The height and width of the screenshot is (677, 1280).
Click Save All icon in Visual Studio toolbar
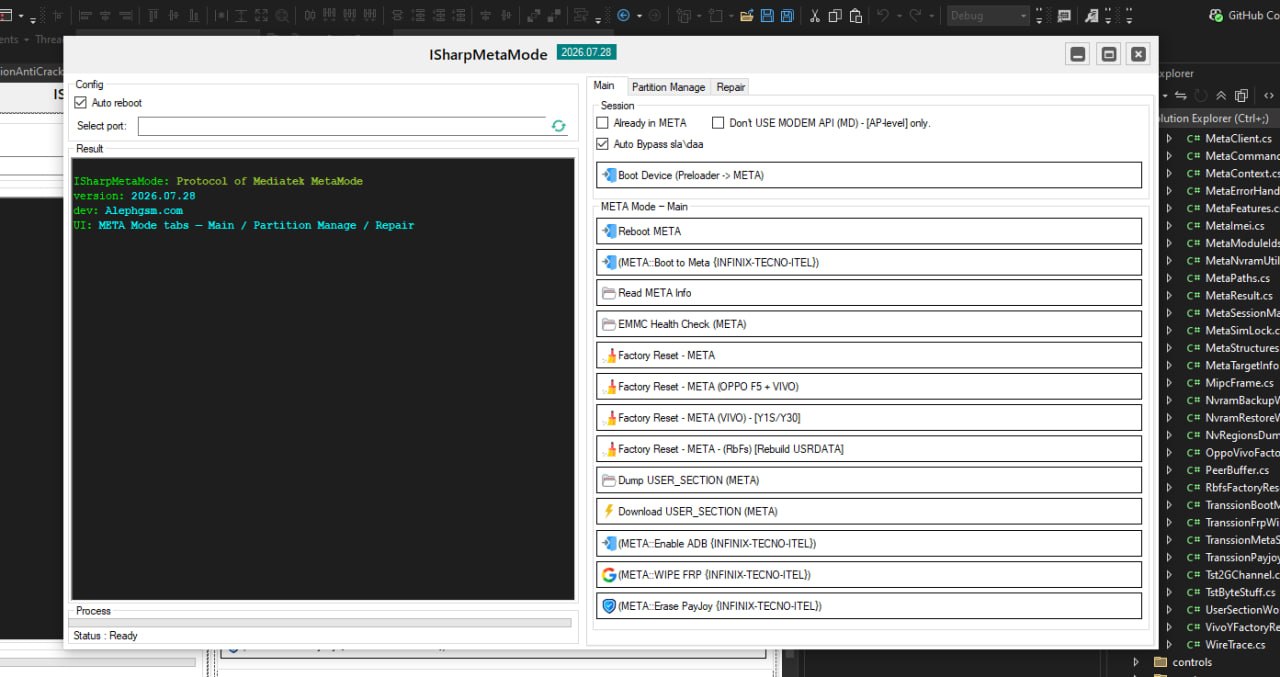[787, 16]
